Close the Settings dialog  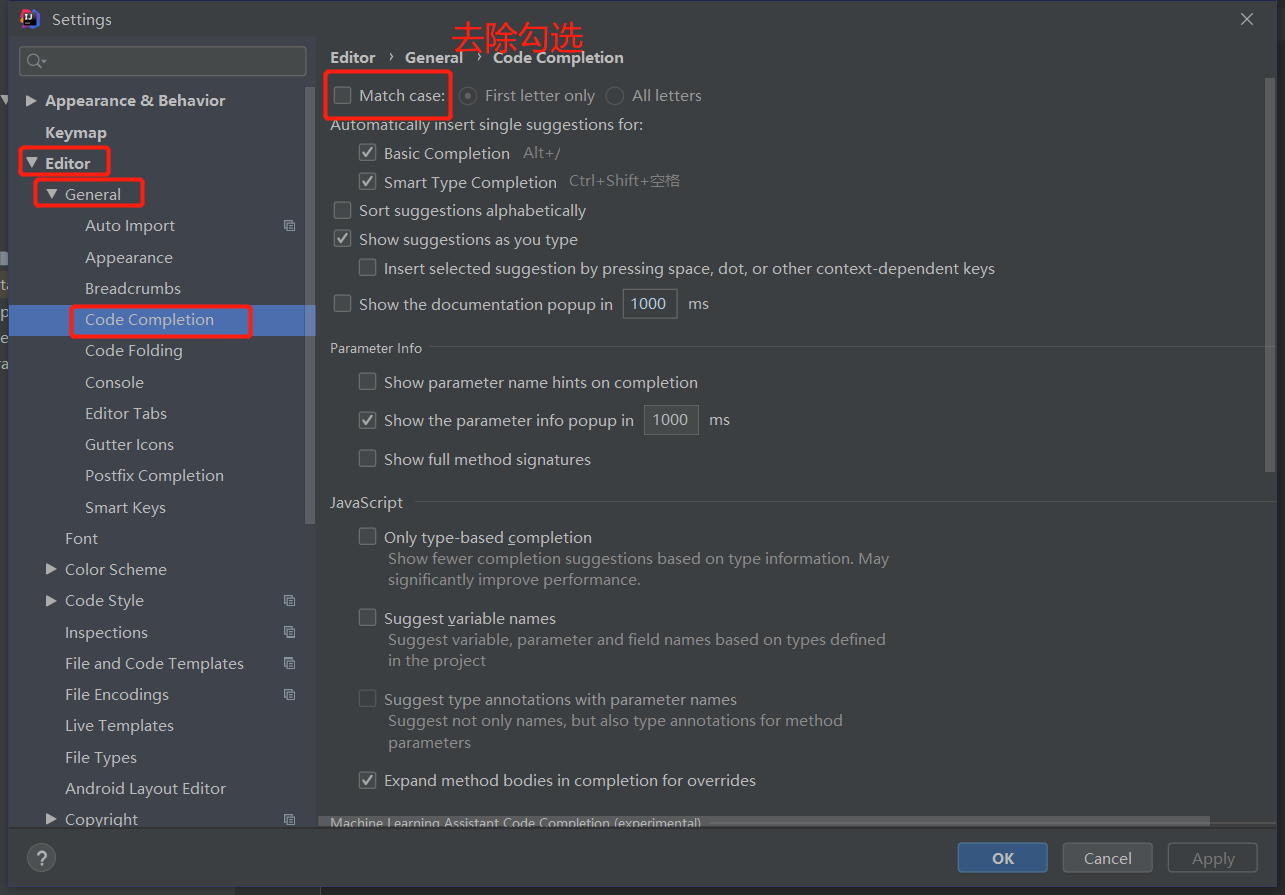pos(1247,19)
